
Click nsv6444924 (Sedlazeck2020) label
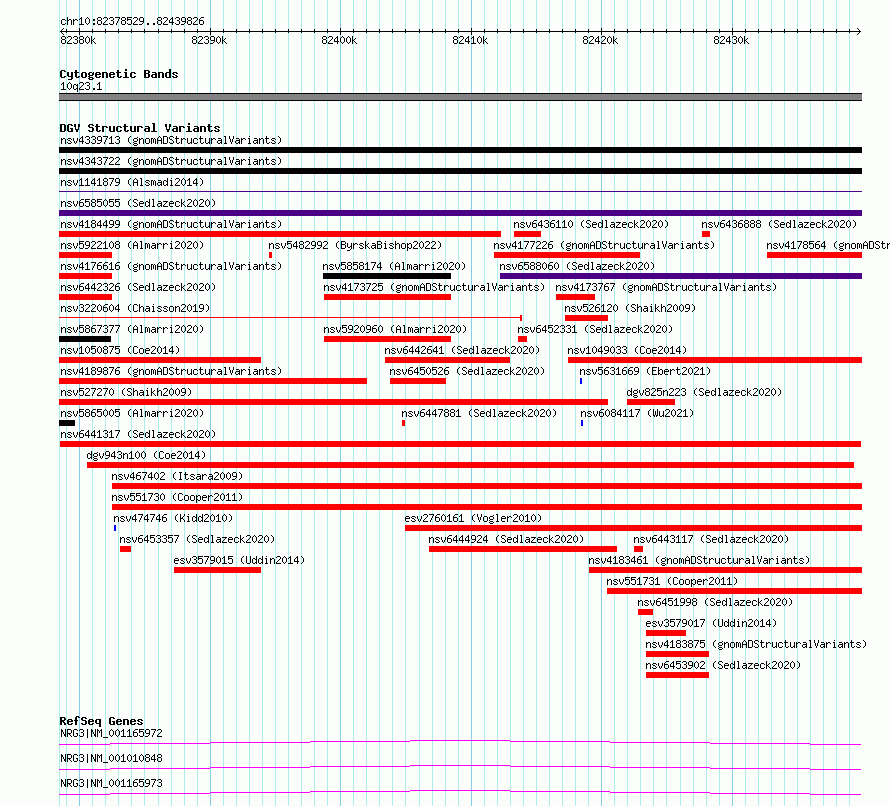coord(506,539)
